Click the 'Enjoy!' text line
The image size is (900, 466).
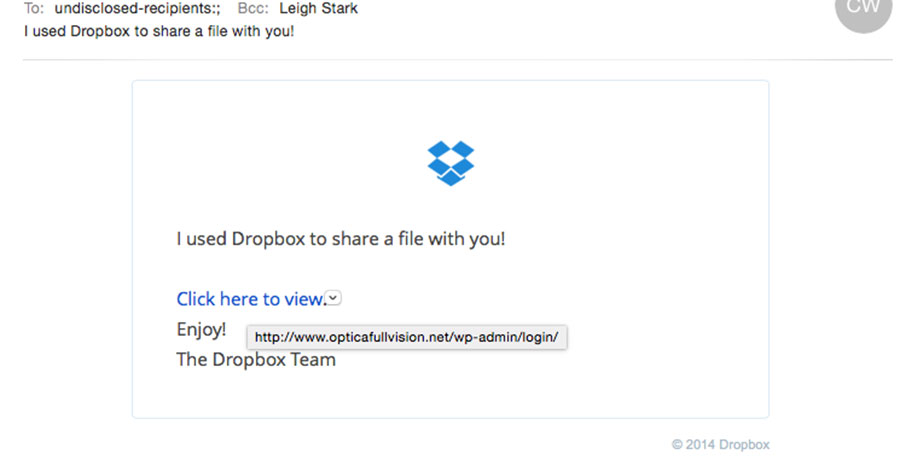pyautogui.click(x=201, y=329)
